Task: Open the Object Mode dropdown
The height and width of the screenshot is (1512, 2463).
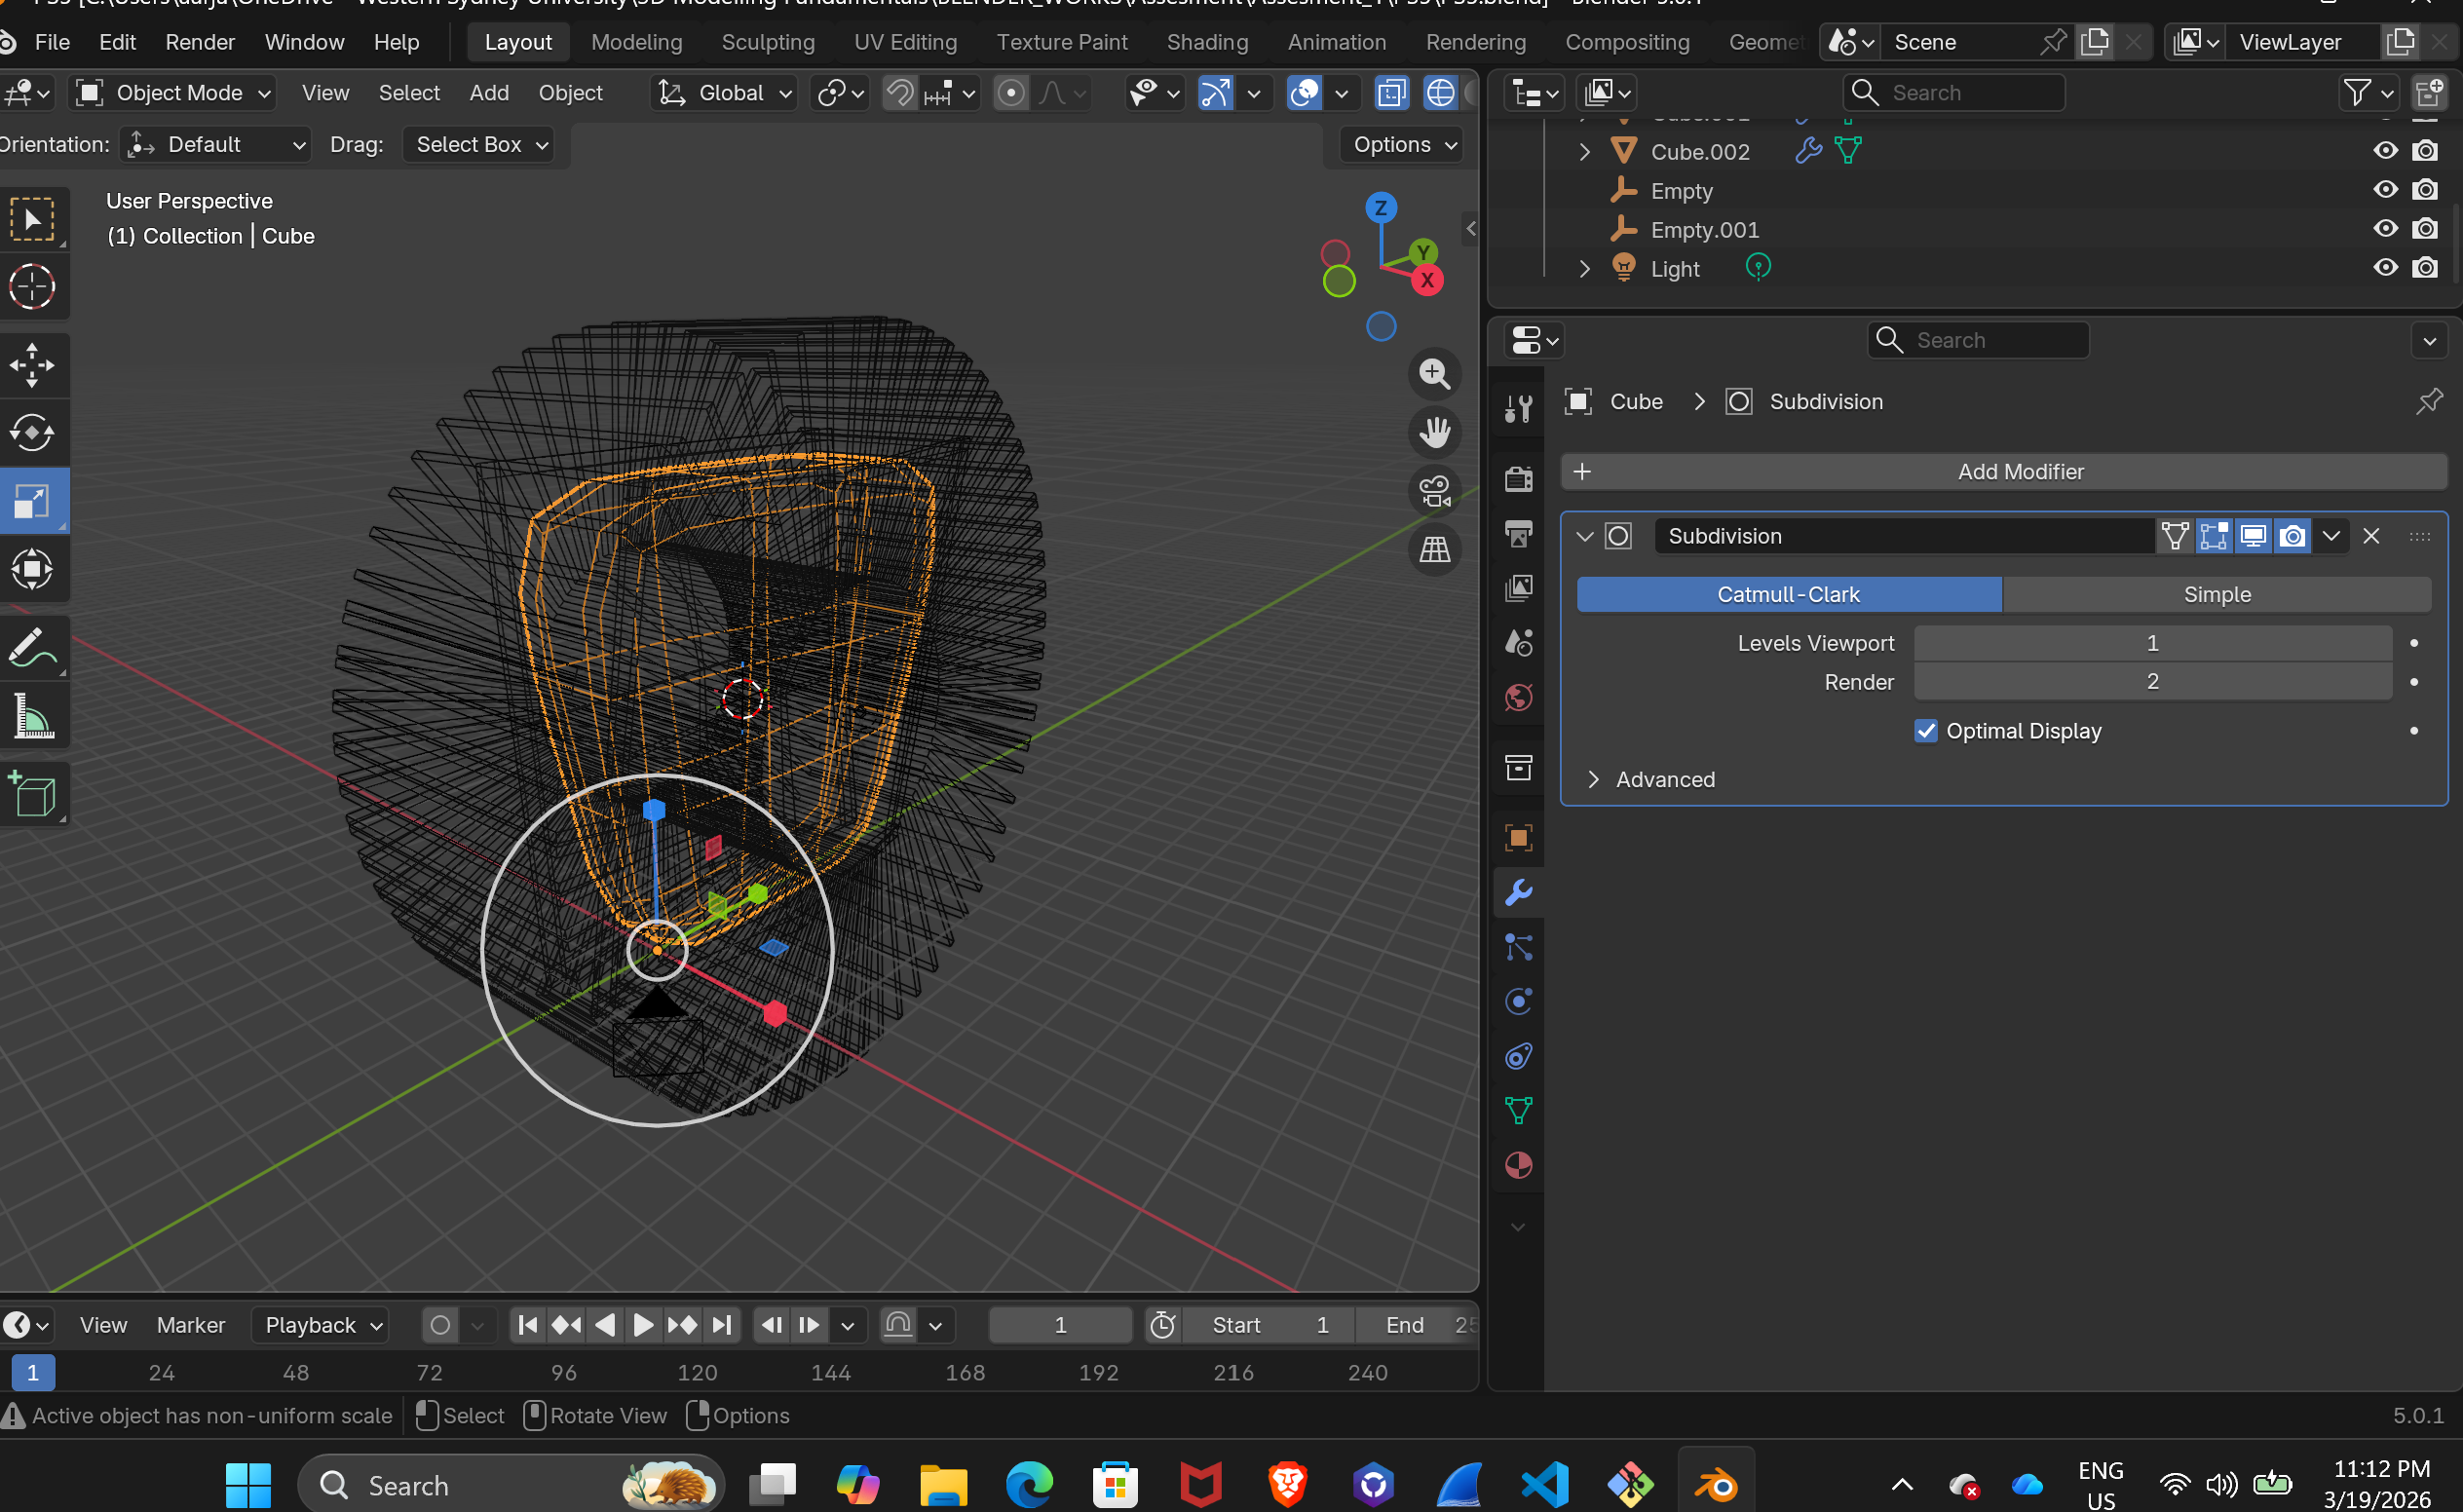Action: tap(174, 93)
